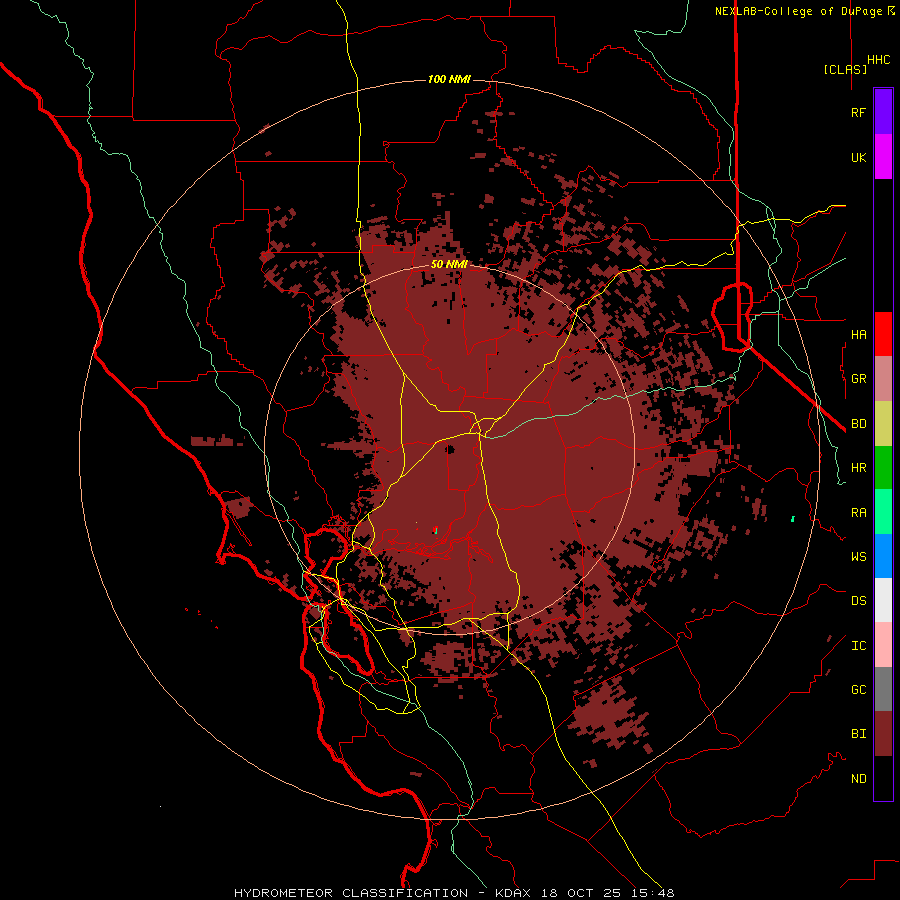The image size is (900, 900).
Task: Click the 15:48 timestamp
Action: coord(651,893)
